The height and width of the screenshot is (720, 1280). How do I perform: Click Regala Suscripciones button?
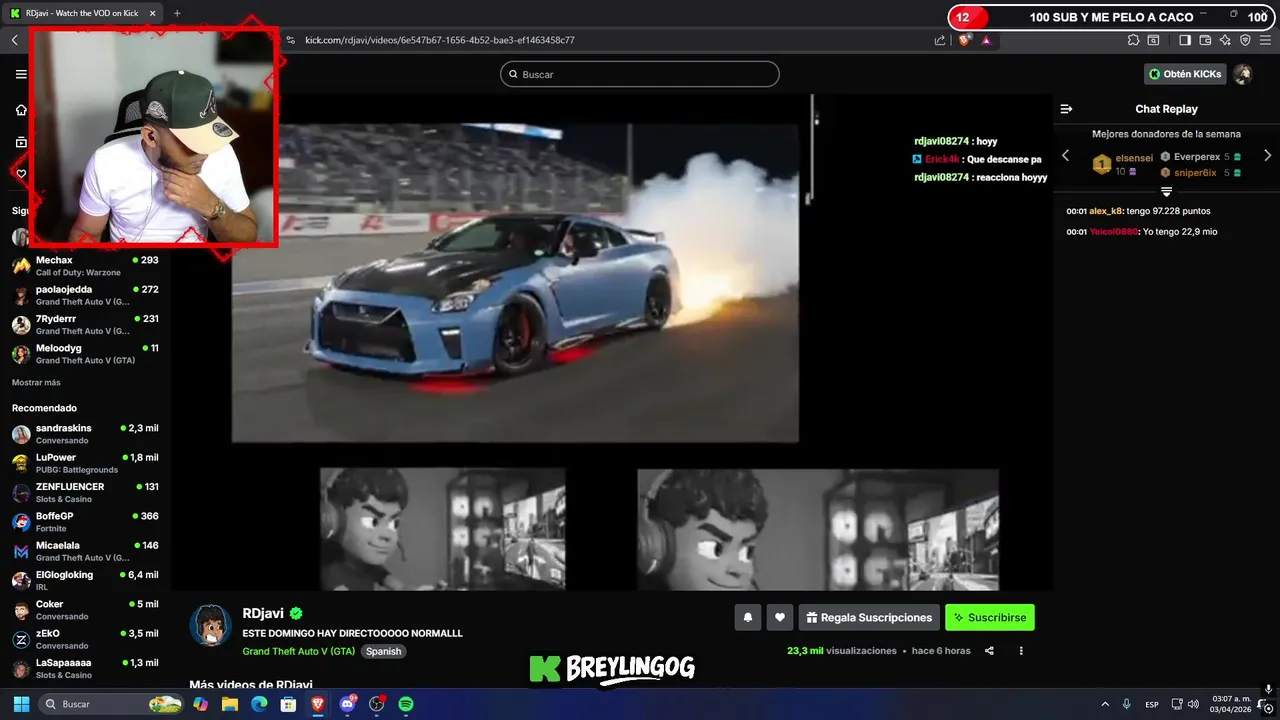[x=869, y=617]
